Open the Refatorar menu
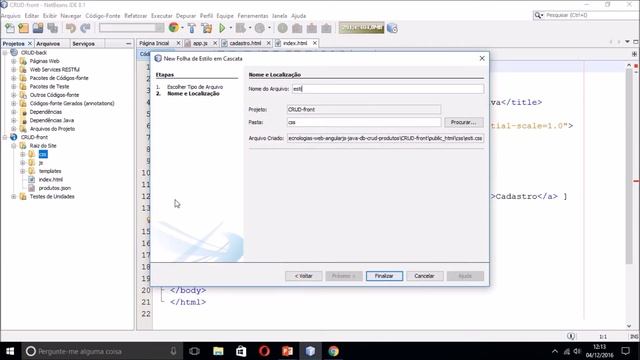This screenshot has width=640, height=360. [x=136, y=16]
